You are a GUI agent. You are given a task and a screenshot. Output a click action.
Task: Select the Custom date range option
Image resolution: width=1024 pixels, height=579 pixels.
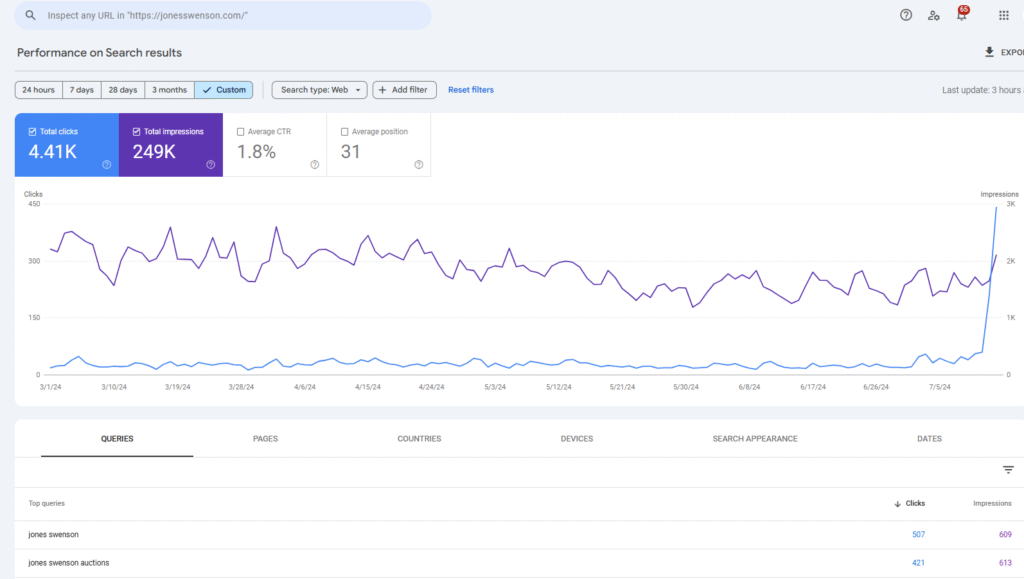[x=224, y=90]
